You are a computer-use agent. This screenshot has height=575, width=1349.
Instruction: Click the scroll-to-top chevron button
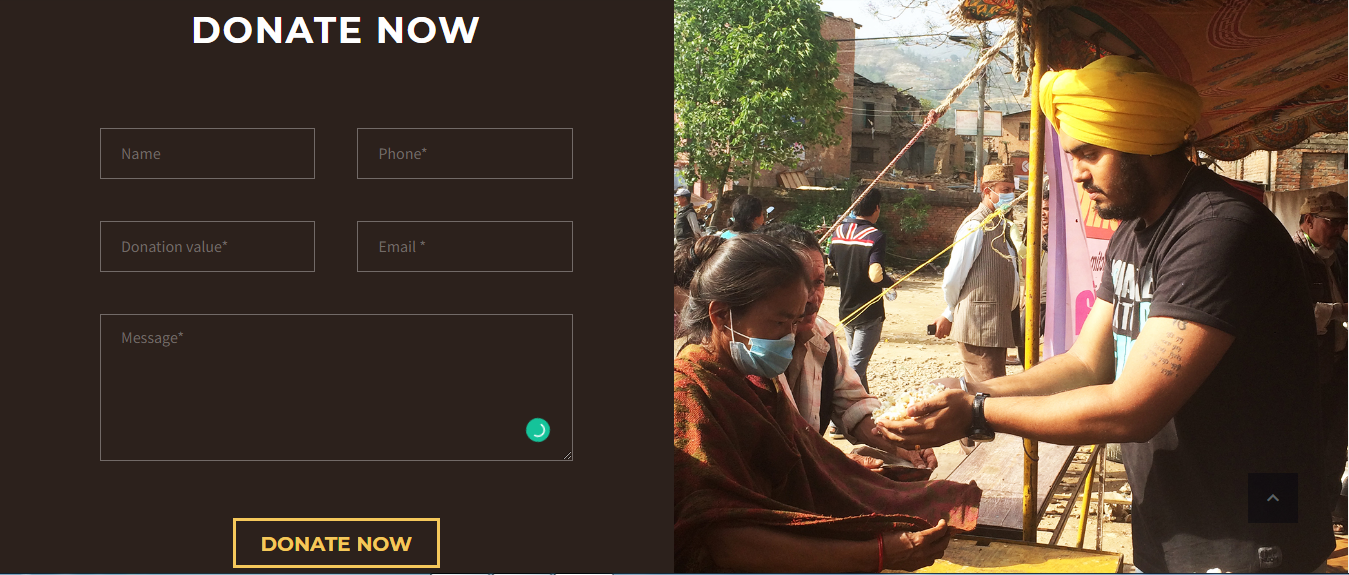click(x=1272, y=498)
